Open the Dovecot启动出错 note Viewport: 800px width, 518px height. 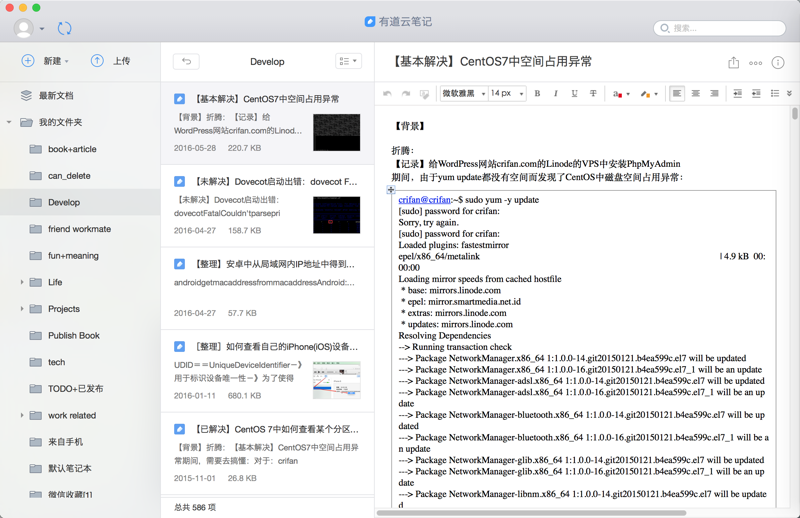pos(267,206)
